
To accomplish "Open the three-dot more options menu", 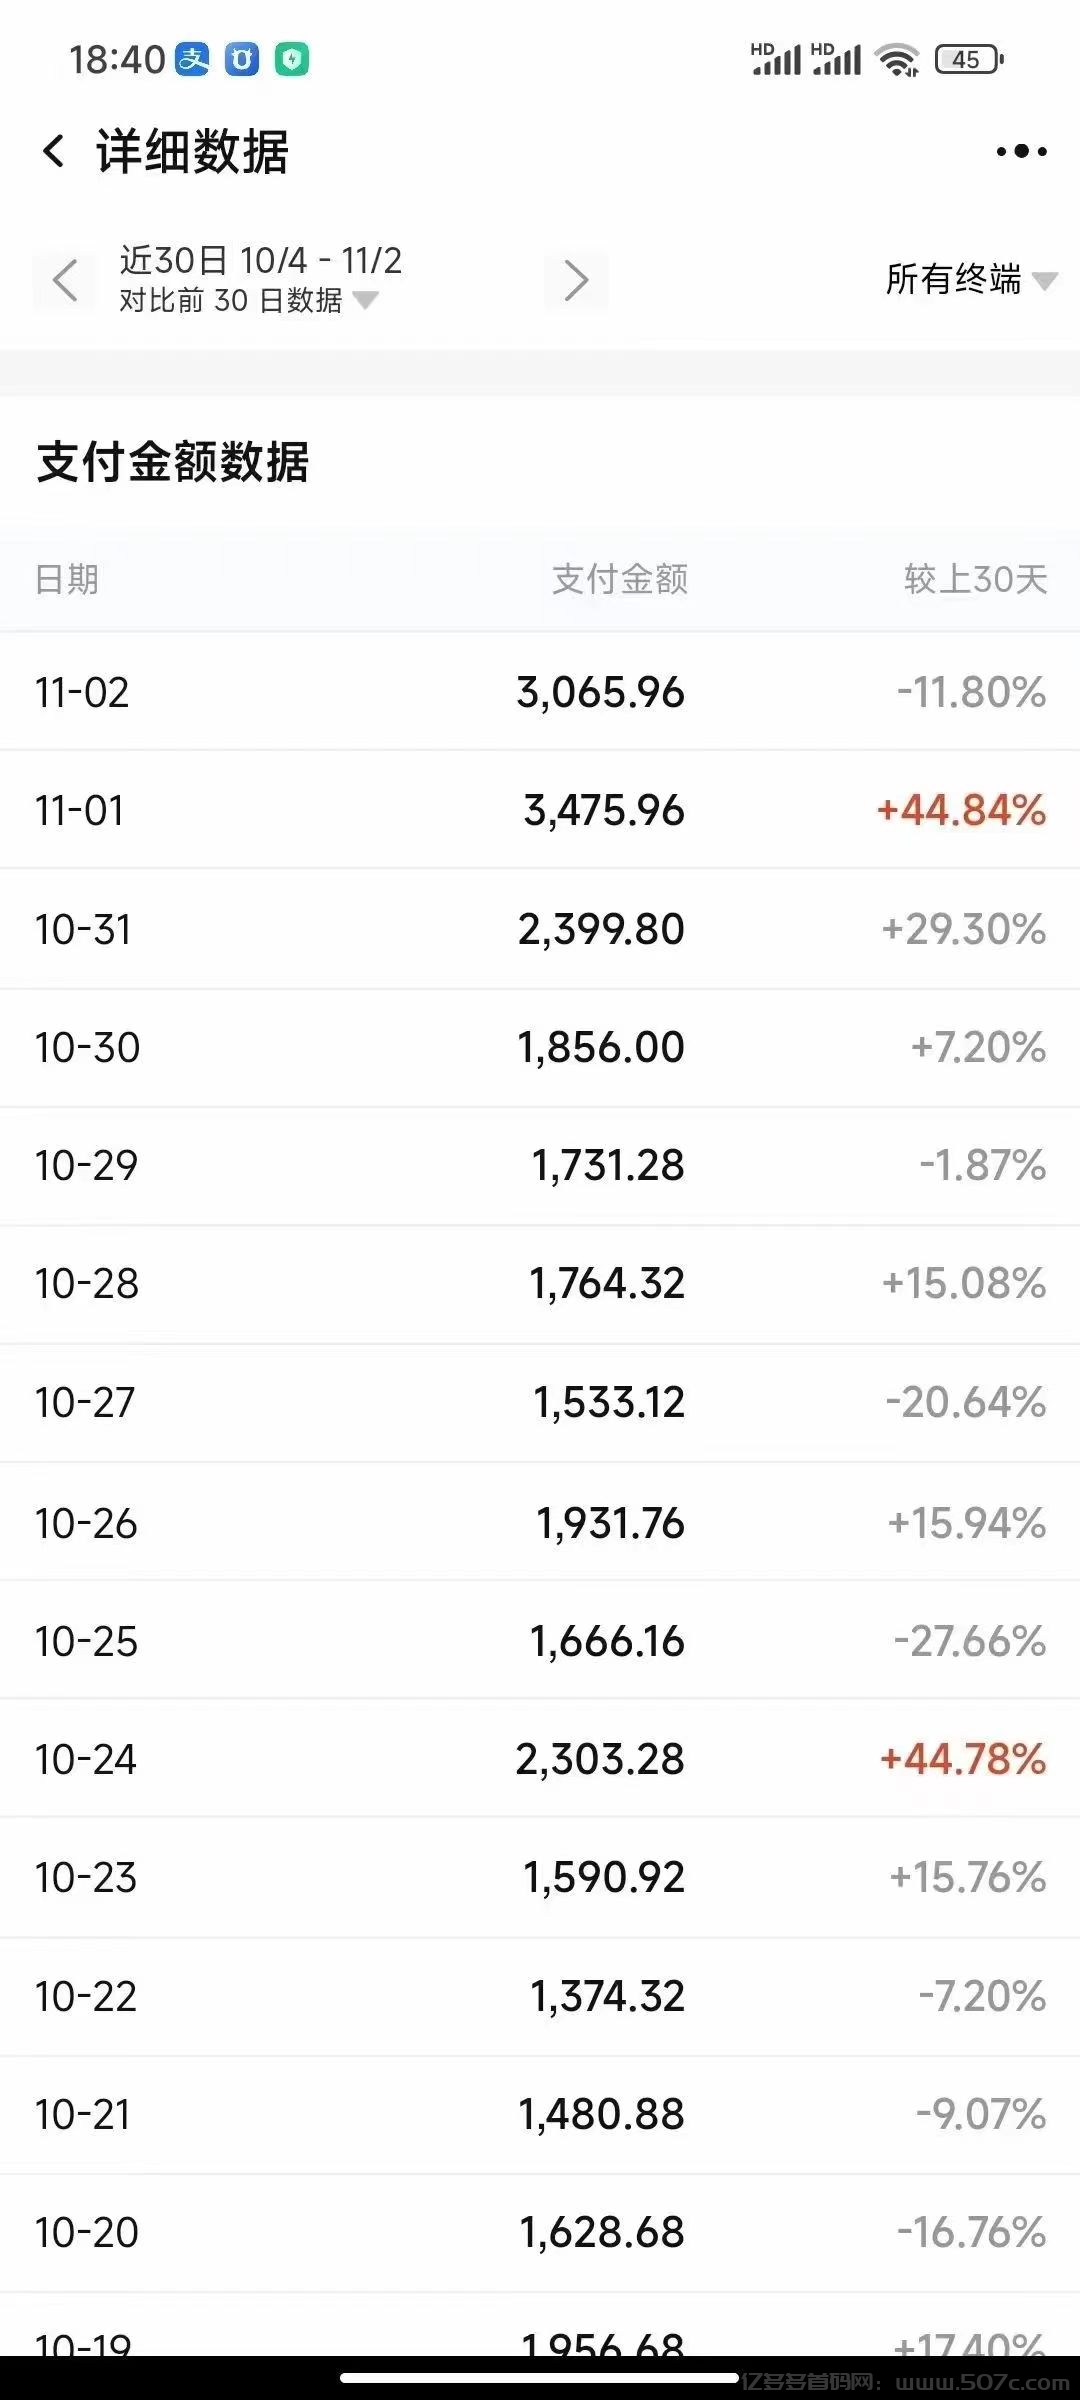I will pyautogui.click(x=1021, y=152).
